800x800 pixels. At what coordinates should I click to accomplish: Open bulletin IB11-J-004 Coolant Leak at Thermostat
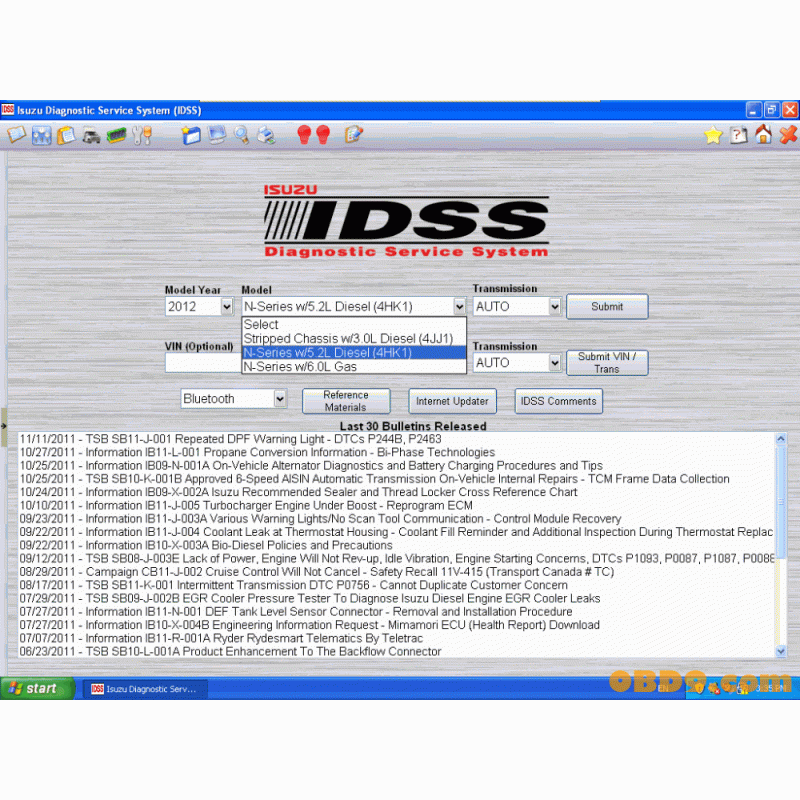tap(396, 532)
